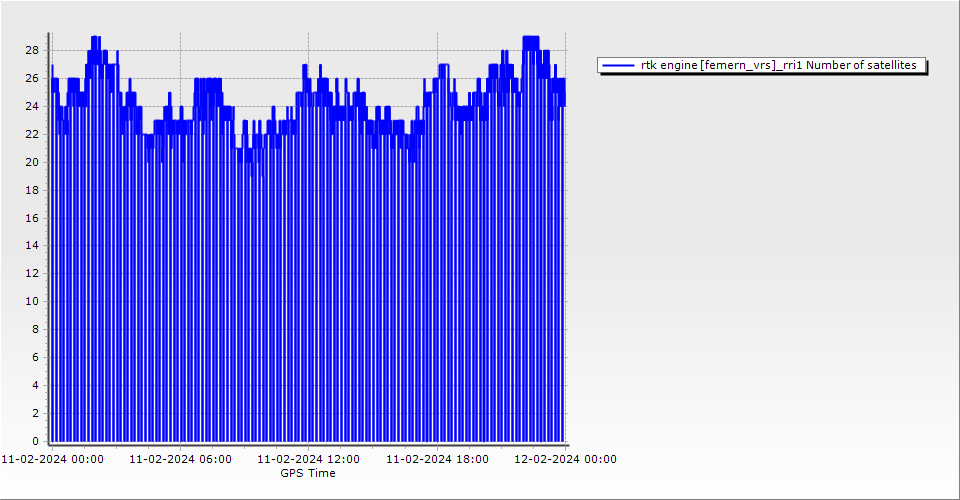Screen dimensions: 960x500
Task: Click the y-axis tick label 16
Action: pos(32,218)
